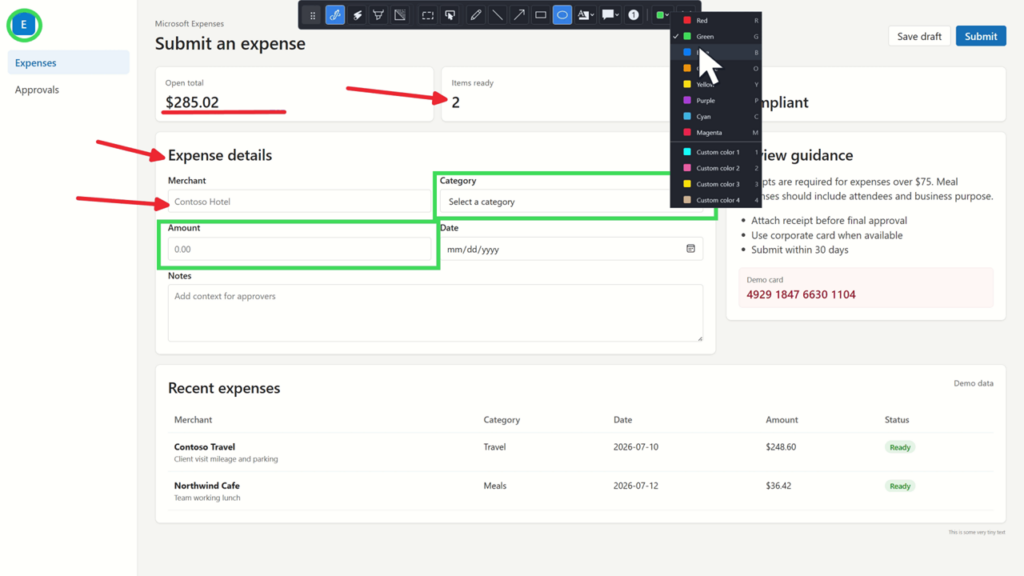Click the Travel category cell

(x=494, y=447)
